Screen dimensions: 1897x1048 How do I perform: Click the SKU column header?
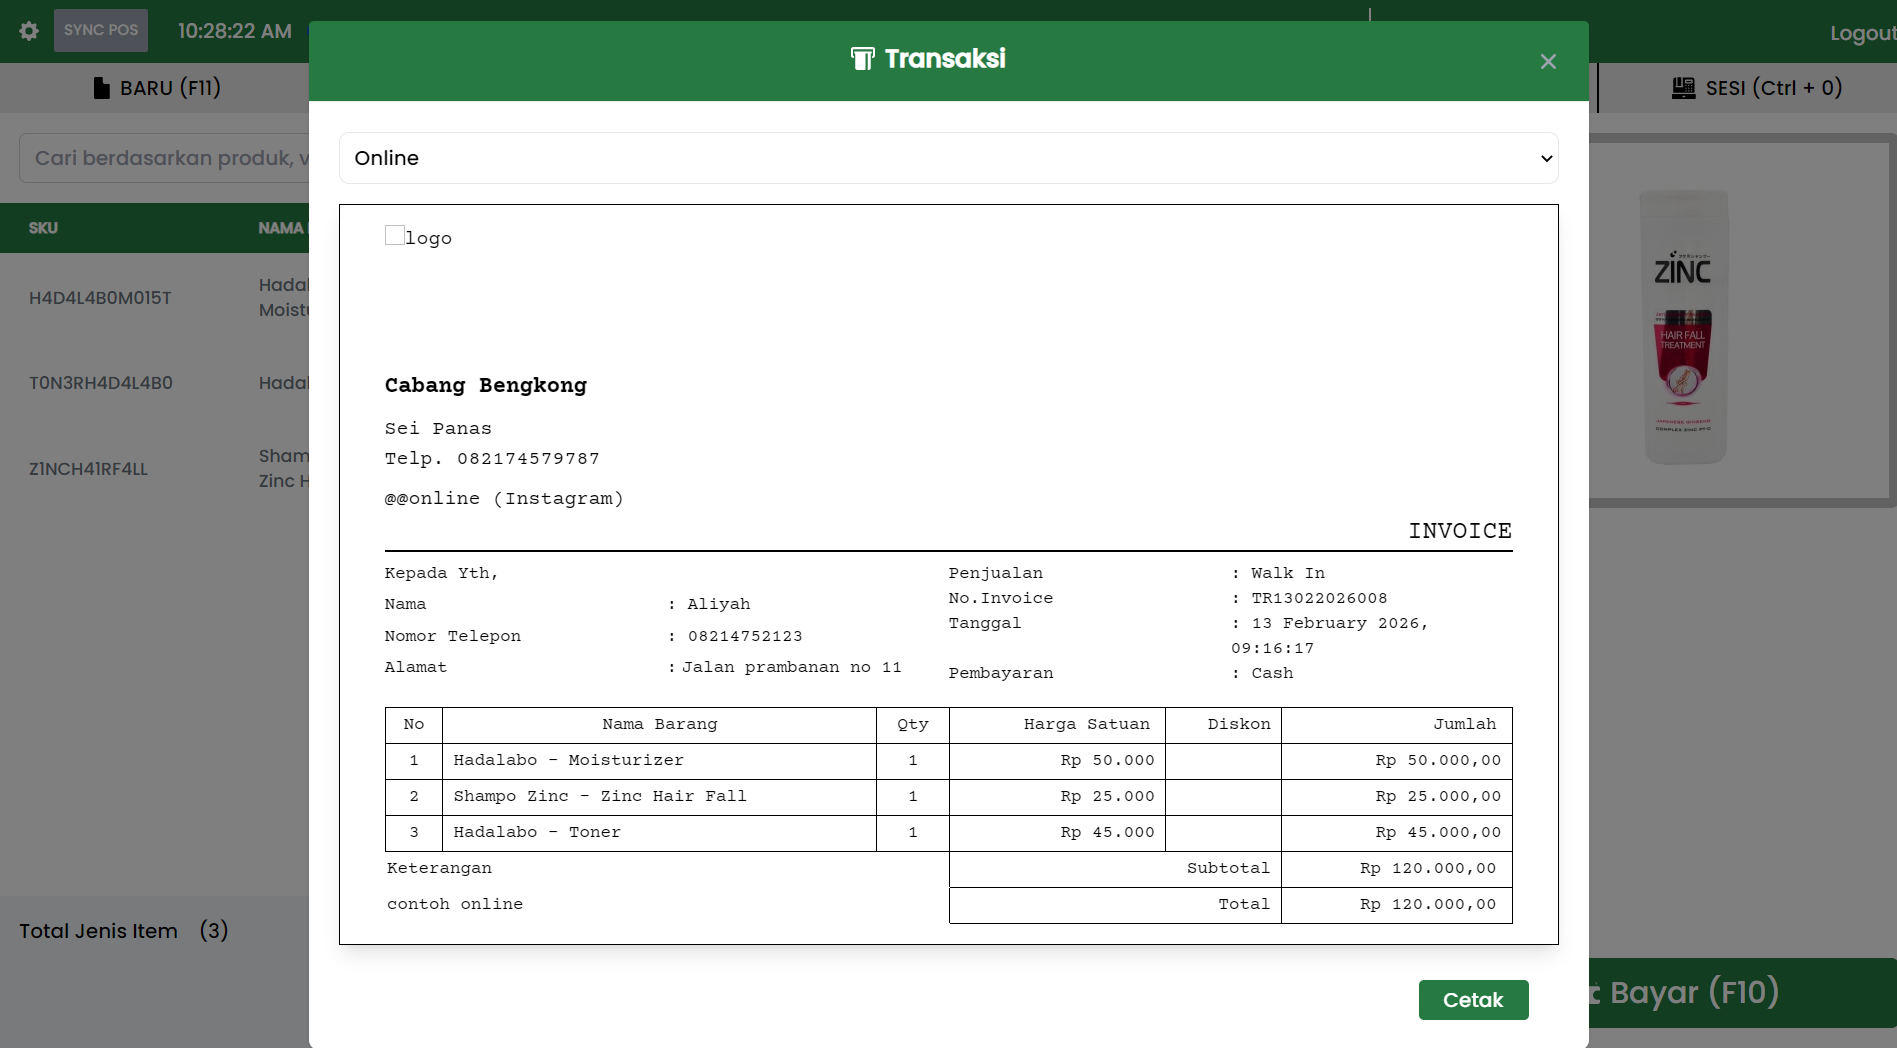43,228
